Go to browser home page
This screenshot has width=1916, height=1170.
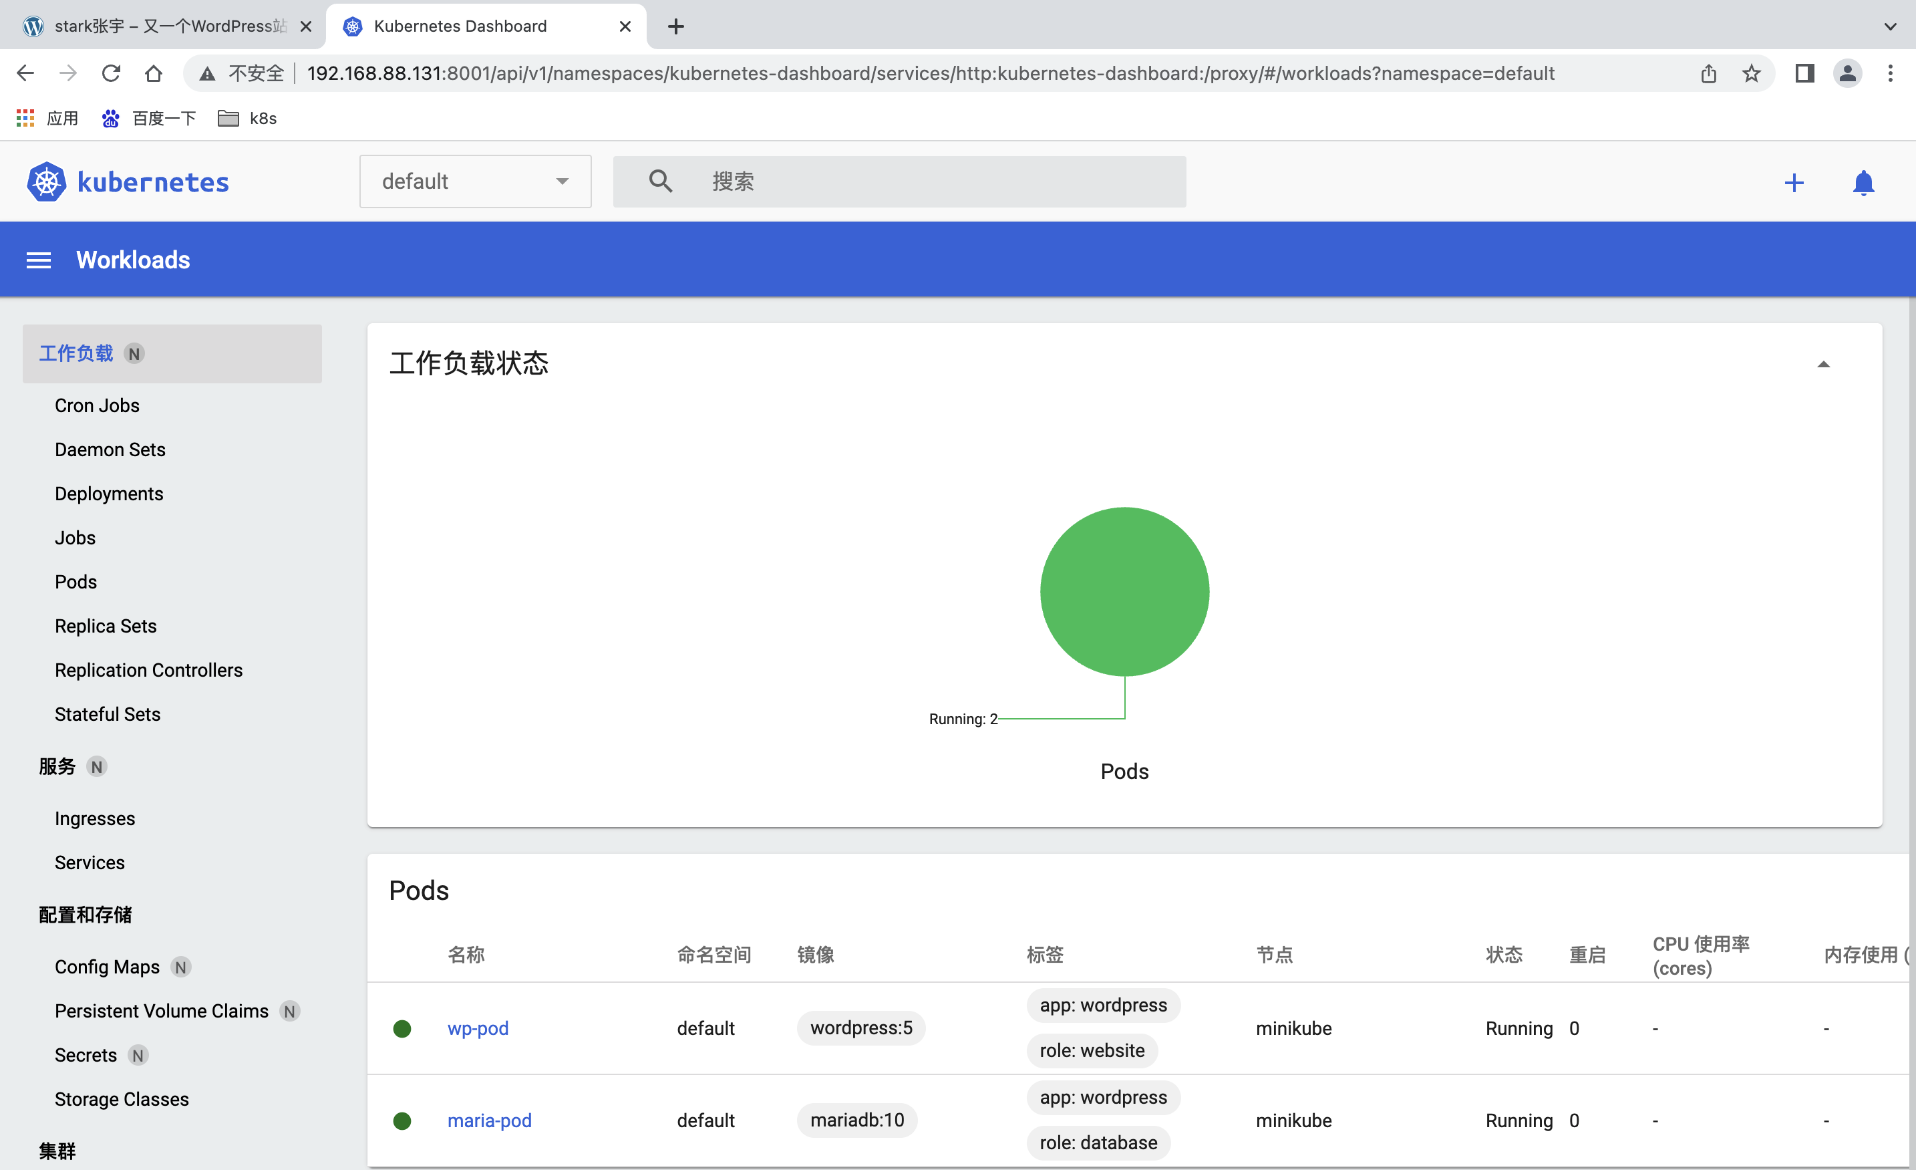(x=153, y=73)
